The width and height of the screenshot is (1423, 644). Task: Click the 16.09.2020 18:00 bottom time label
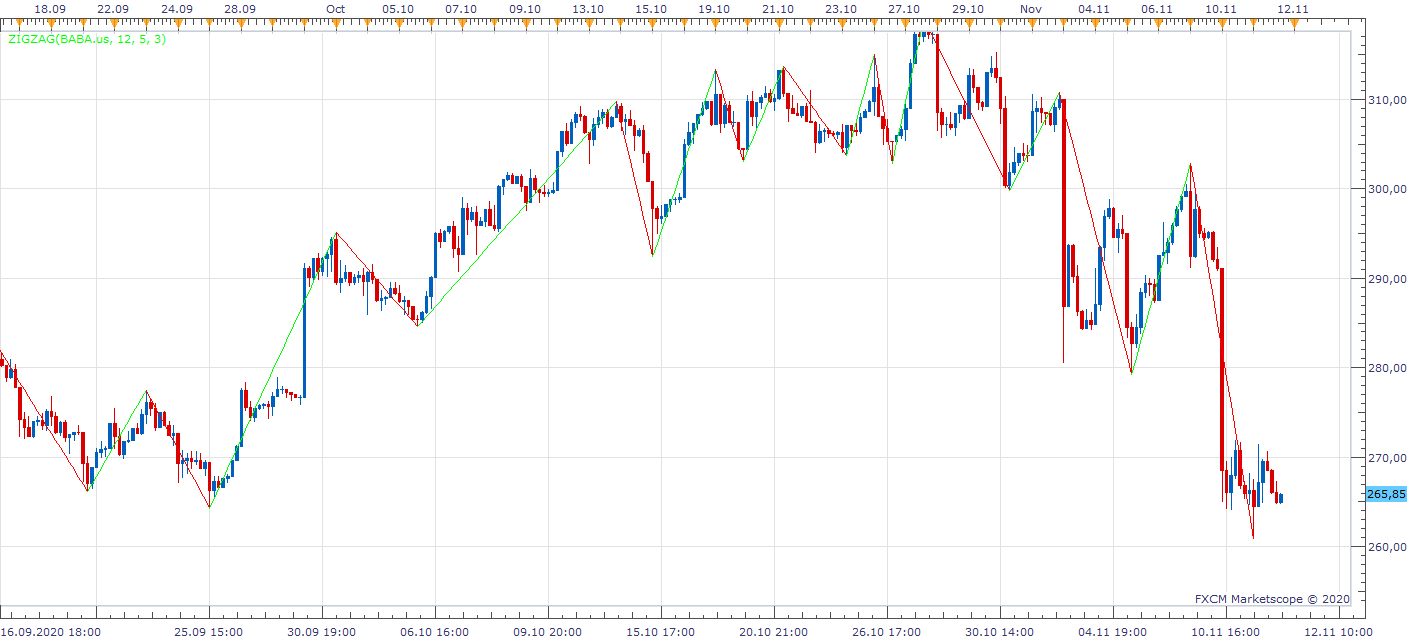tap(50, 632)
